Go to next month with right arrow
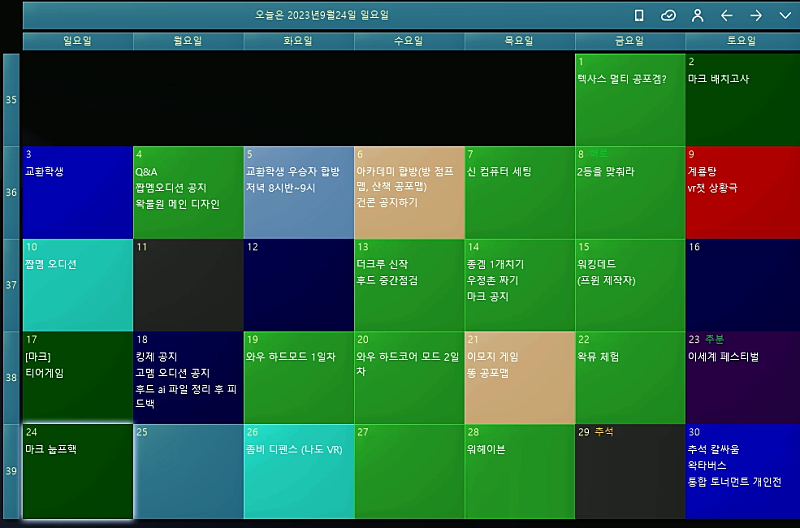This screenshot has width=800, height=528. tap(756, 16)
